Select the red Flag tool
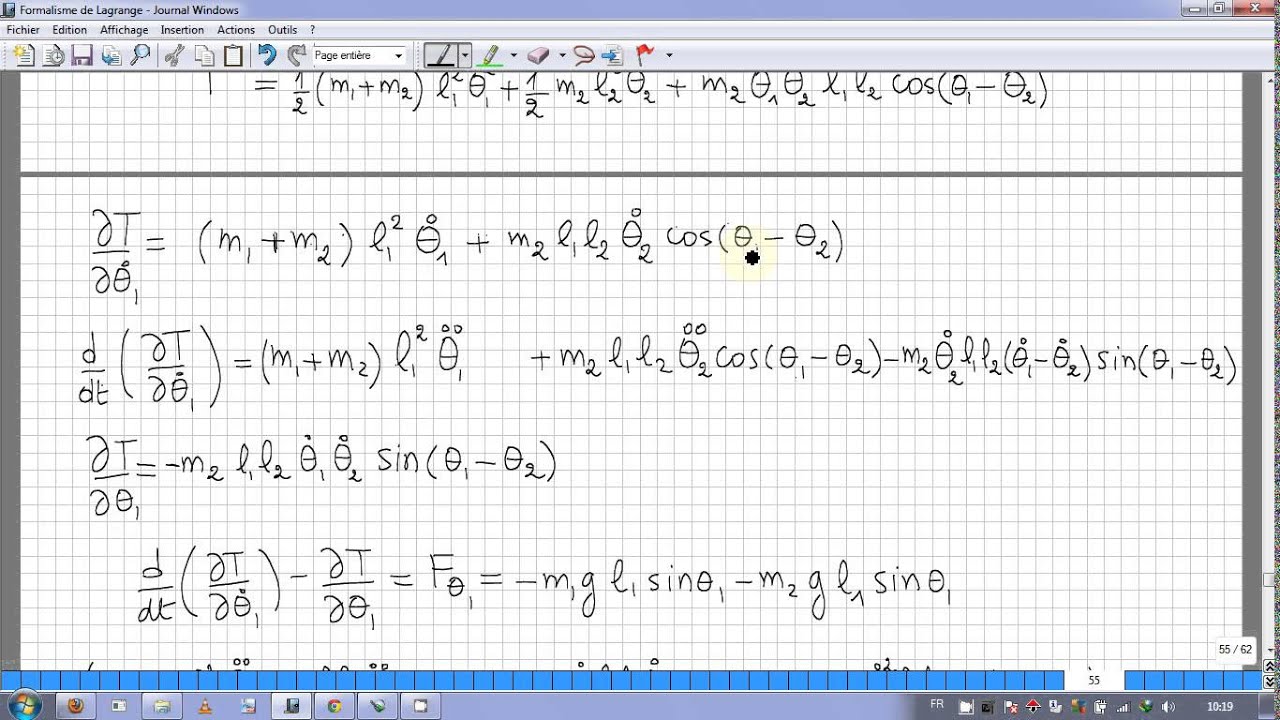 pos(645,55)
